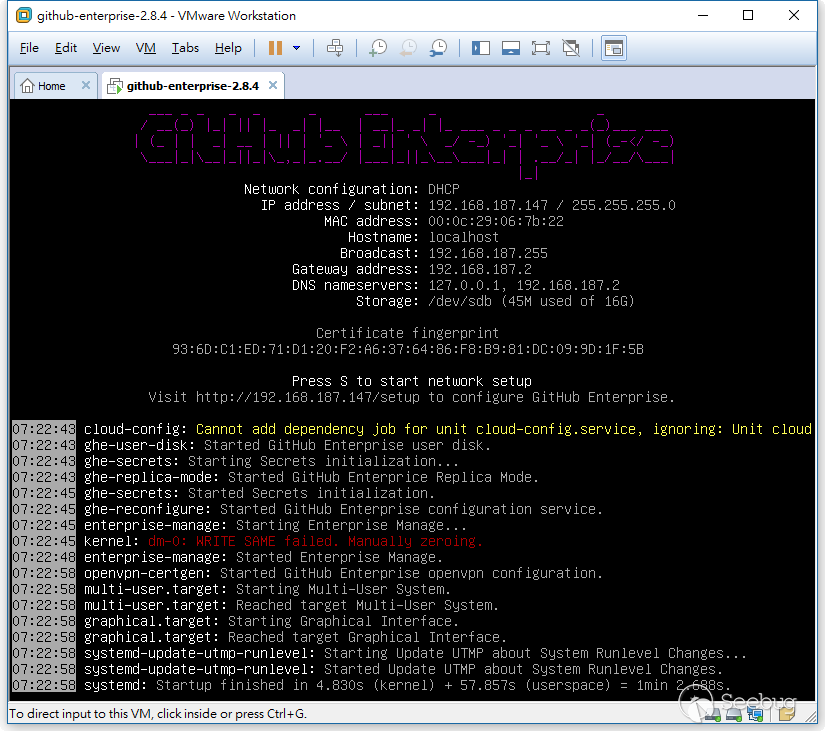Switch to the Home tab

(x=44, y=86)
